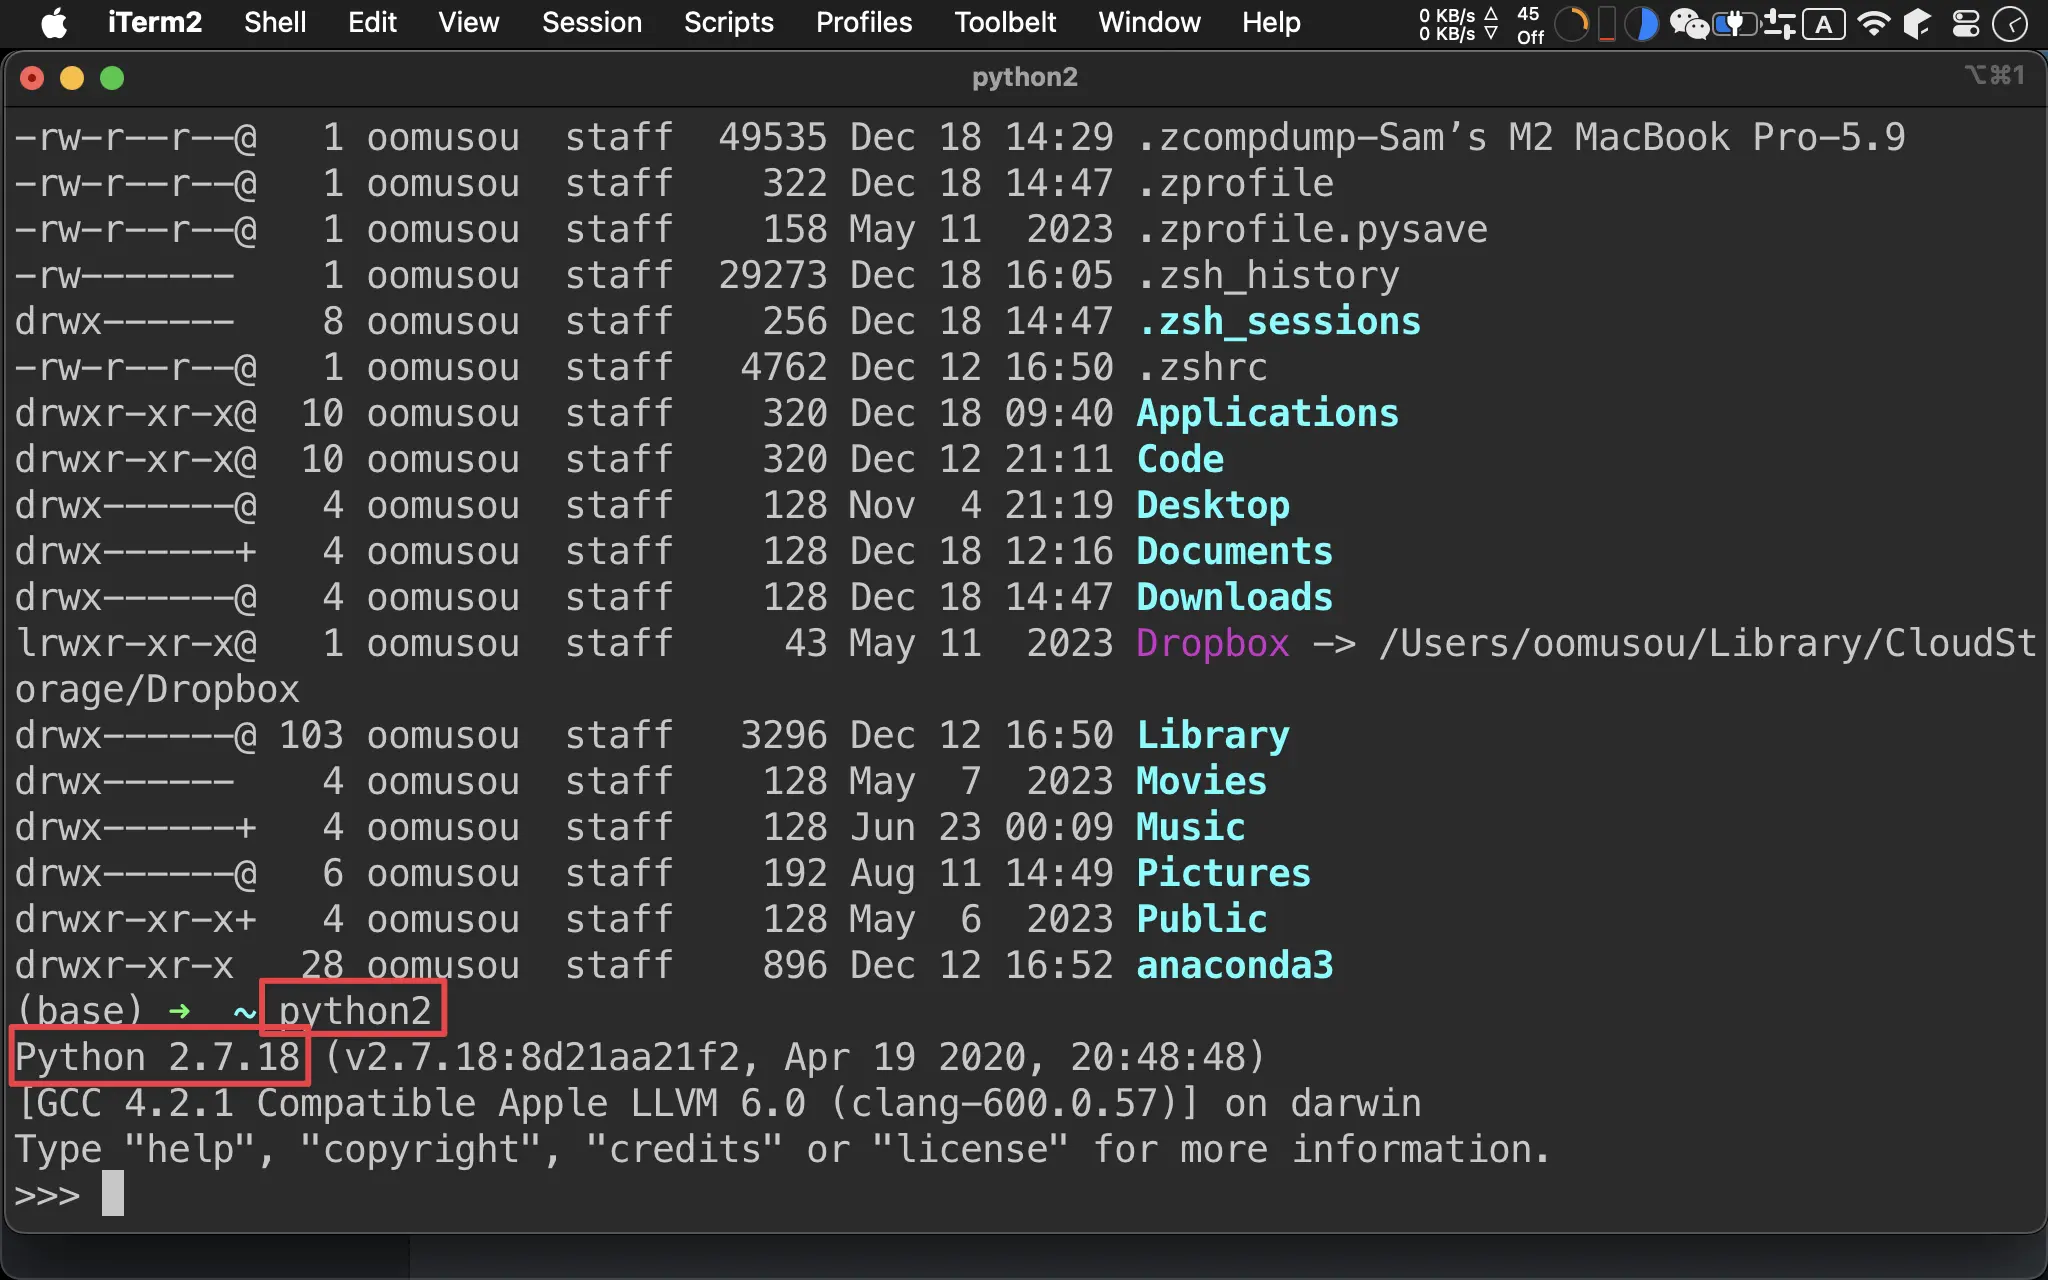
Task: Click the Pictures directory name
Action: point(1224,874)
